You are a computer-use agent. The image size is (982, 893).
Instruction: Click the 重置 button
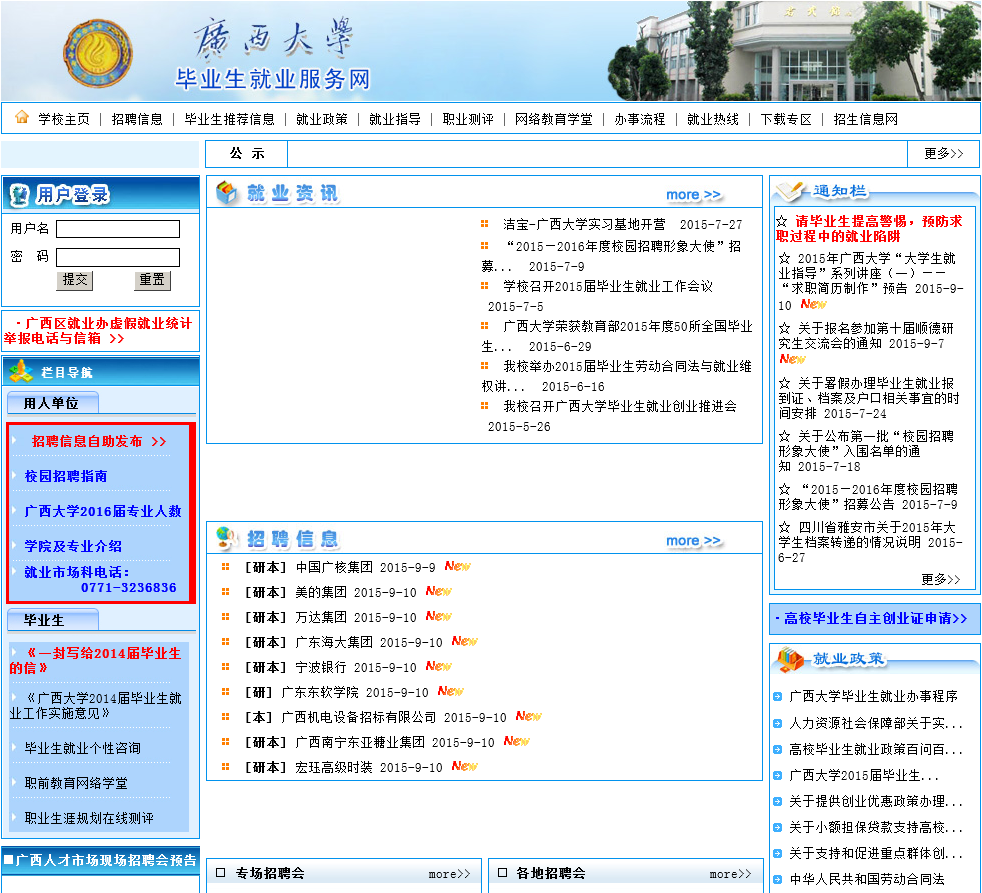(x=152, y=280)
